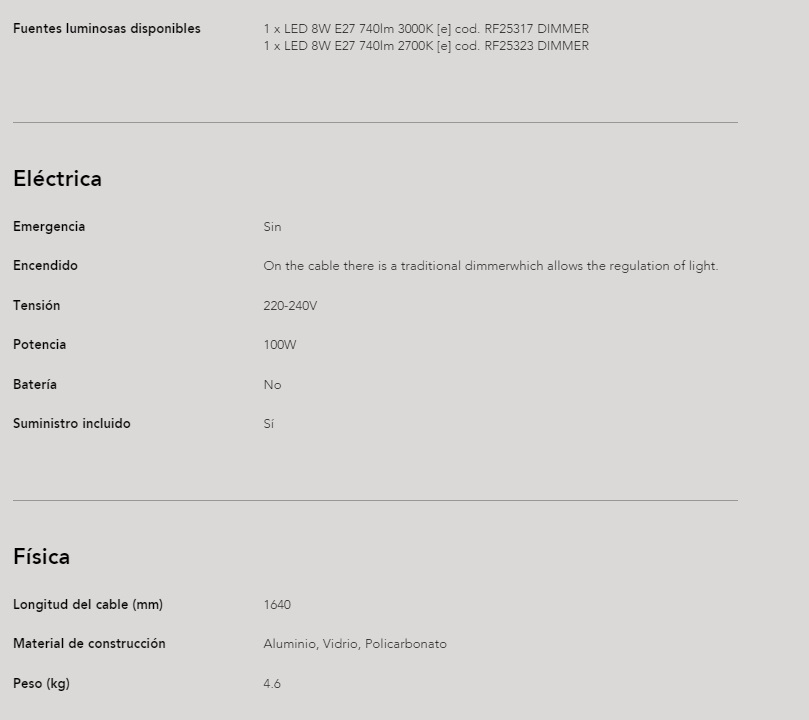Viewport: 809px width, 720px height.
Task: Click the Potencia label
Action: pyautogui.click(x=40, y=345)
